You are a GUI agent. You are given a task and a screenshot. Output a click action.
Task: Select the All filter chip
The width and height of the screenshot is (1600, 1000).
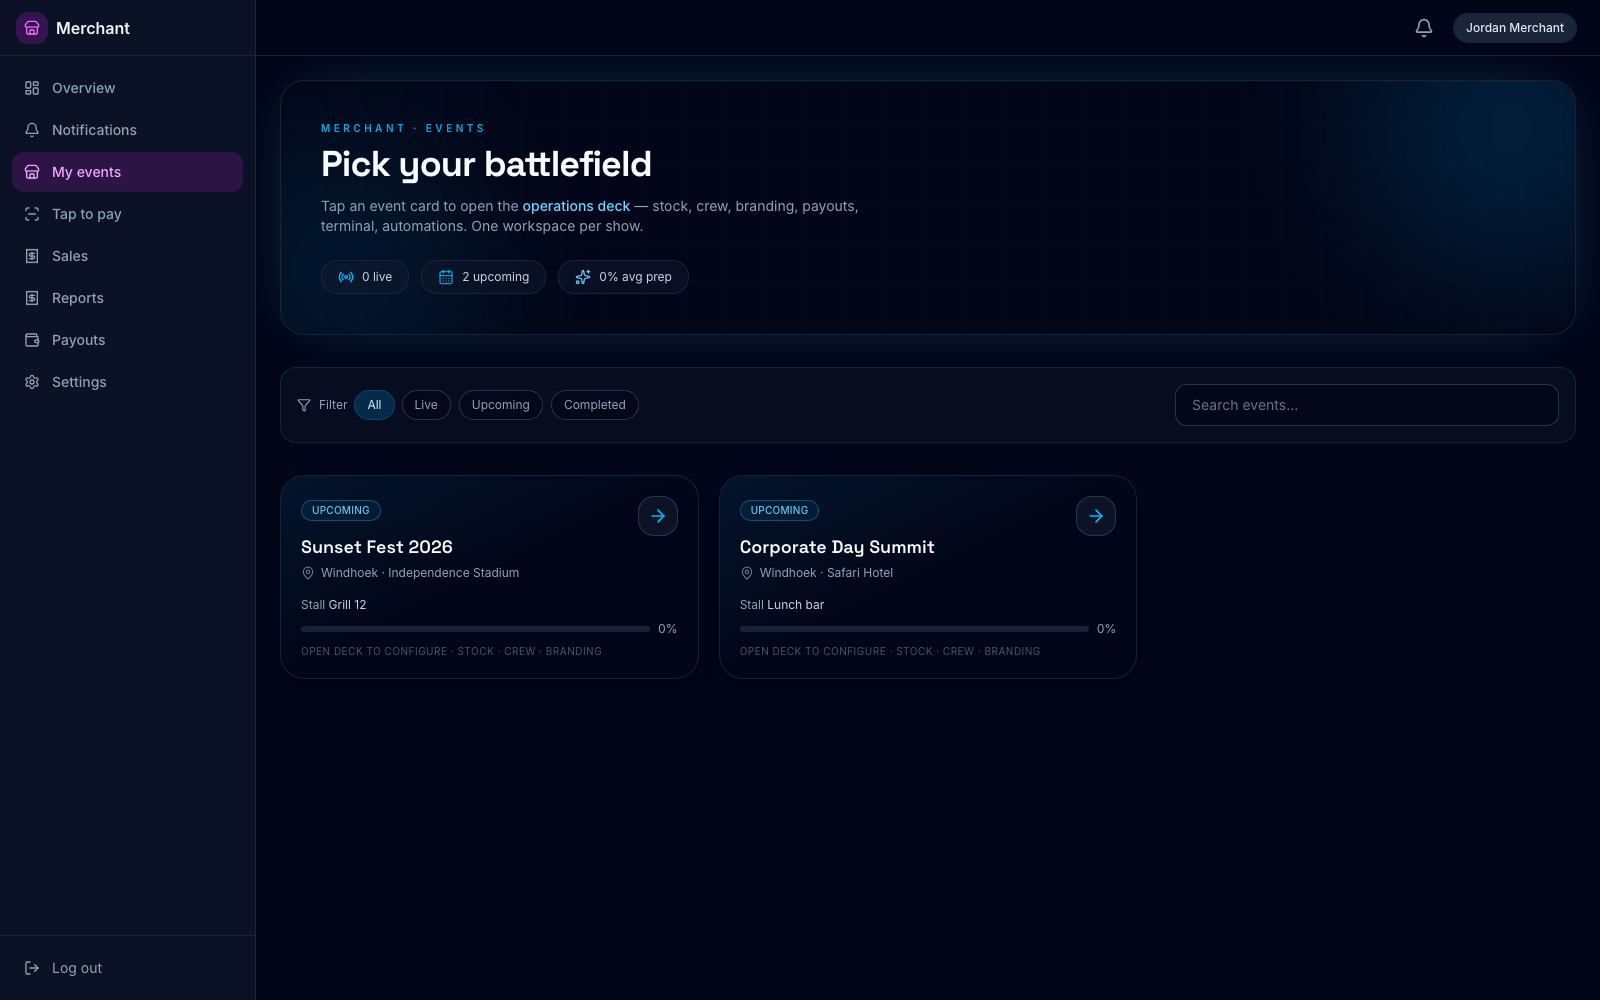pyautogui.click(x=374, y=405)
